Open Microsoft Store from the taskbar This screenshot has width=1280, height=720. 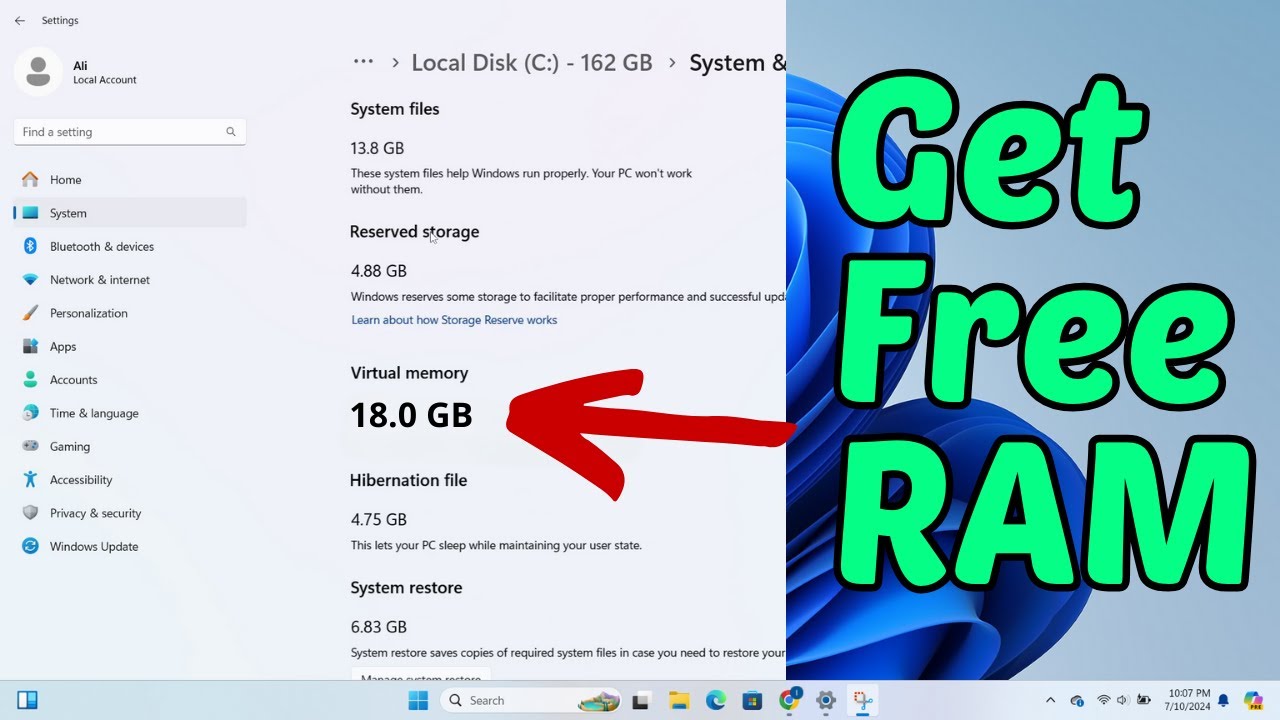(x=752, y=700)
